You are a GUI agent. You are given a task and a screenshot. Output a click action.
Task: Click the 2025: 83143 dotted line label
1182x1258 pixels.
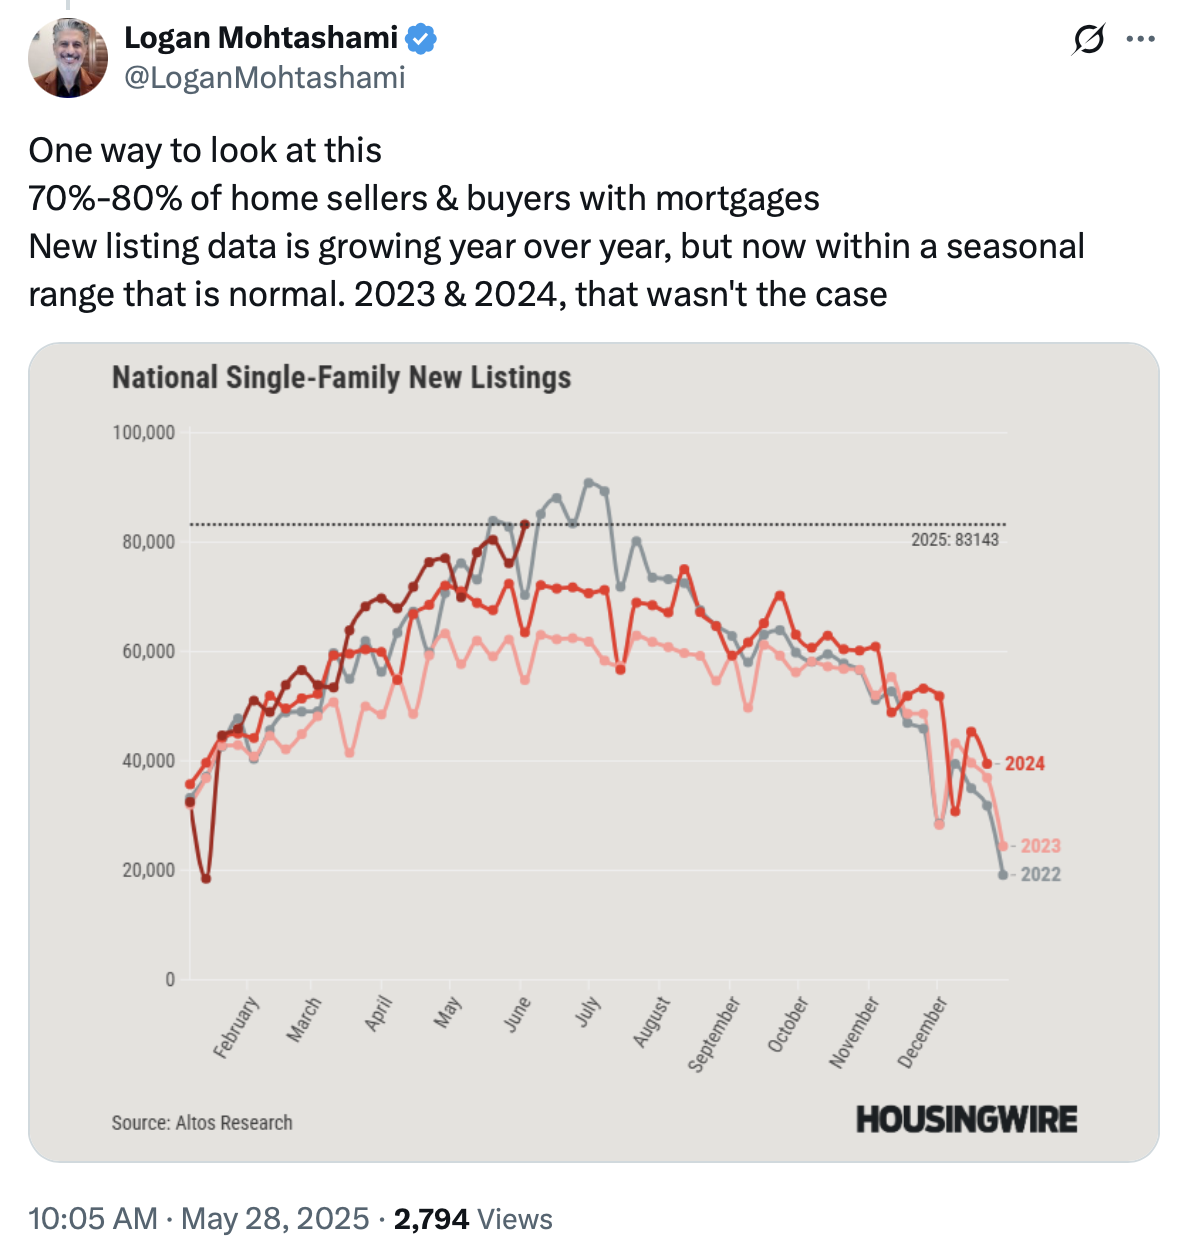(954, 540)
